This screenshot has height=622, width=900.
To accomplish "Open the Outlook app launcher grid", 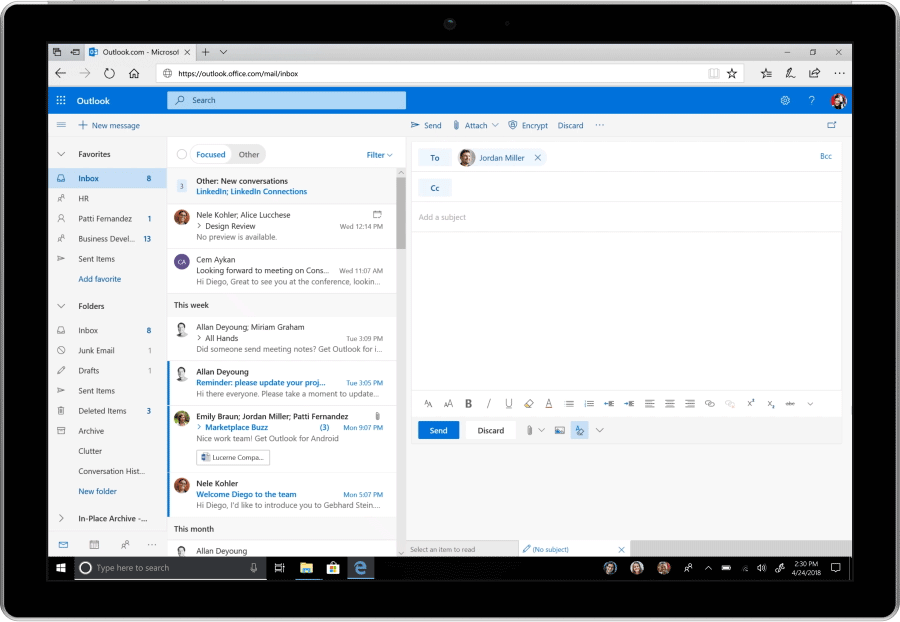I will pyautogui.click(x=61, y=100).
